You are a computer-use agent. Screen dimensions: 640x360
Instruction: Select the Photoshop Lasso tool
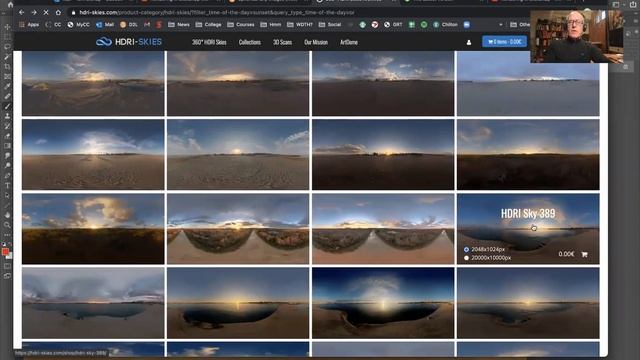tap(7, 47)
